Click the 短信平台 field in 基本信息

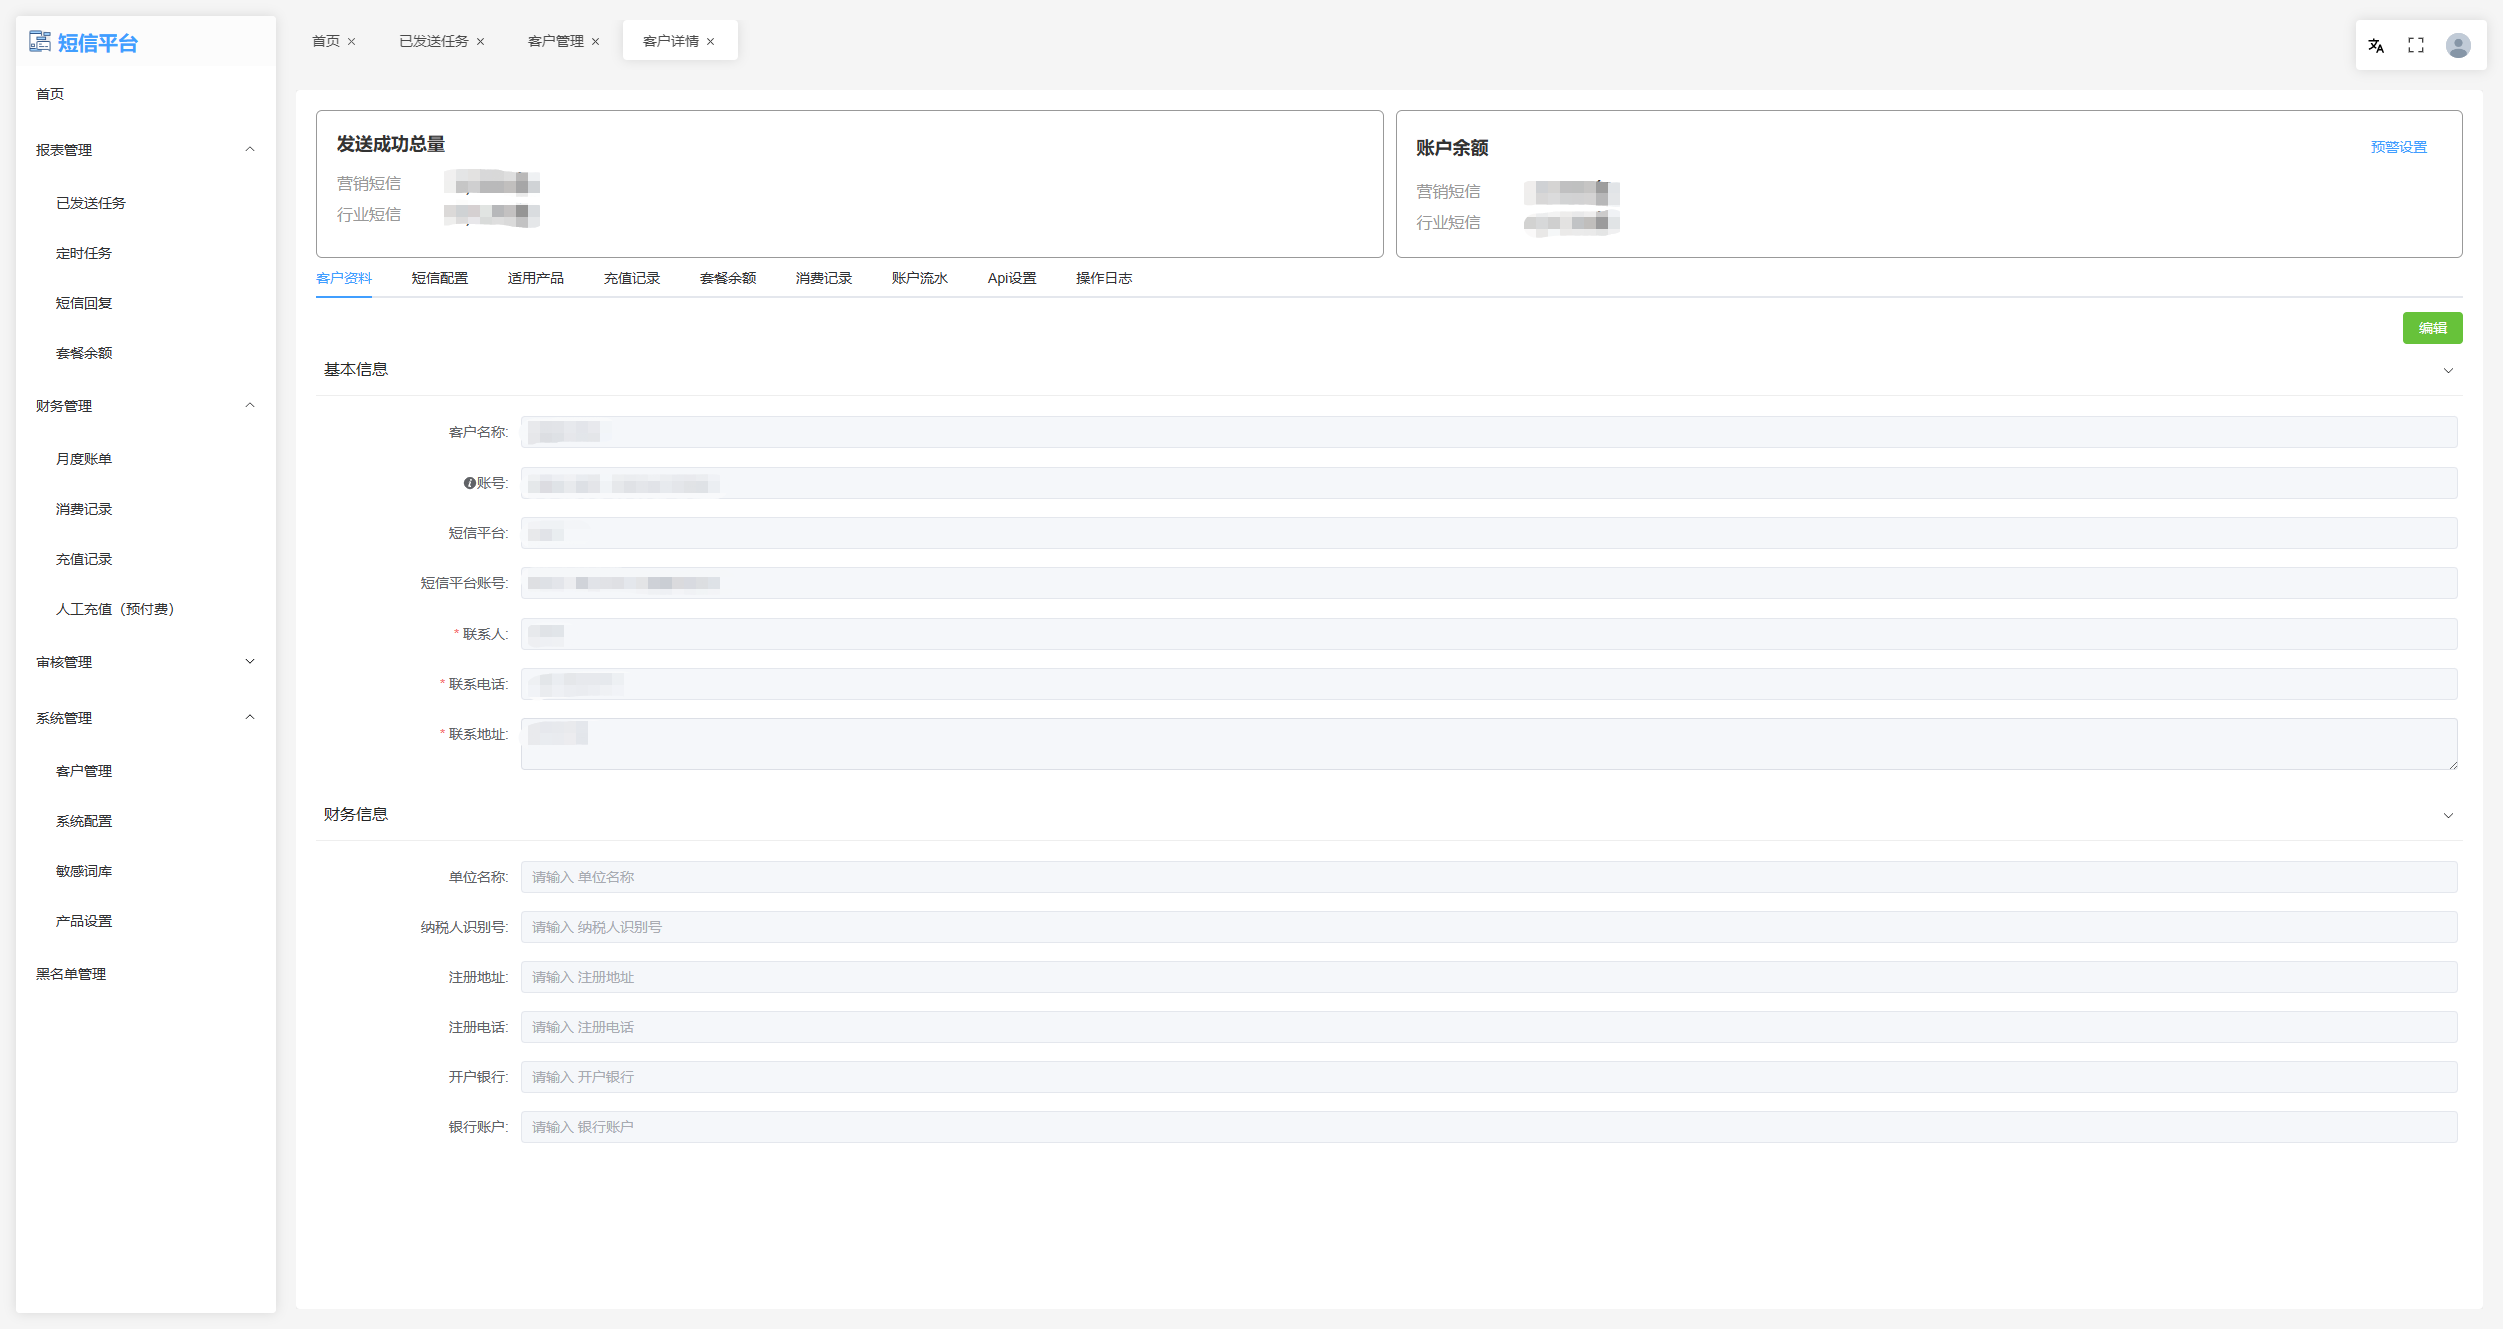1489,533
